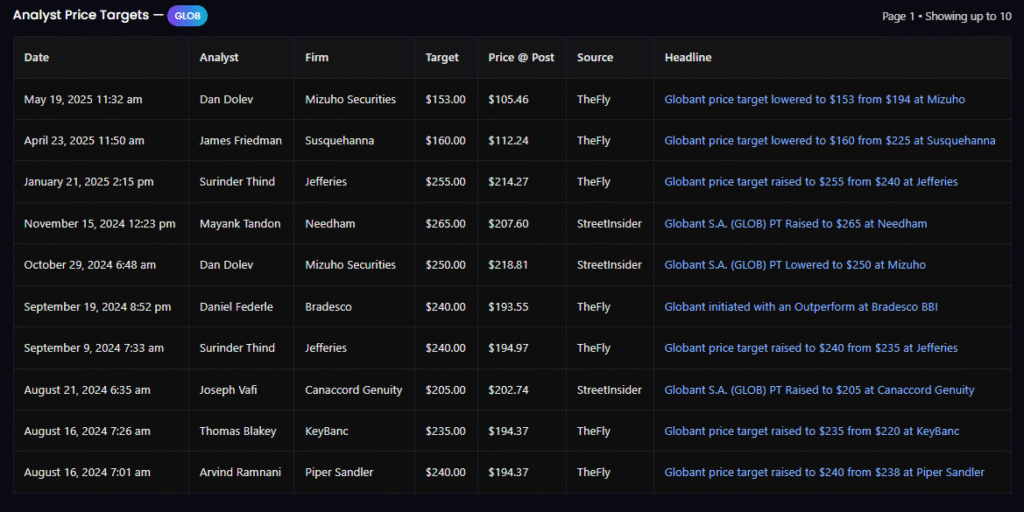
Task: Click the Target column header
Action: (x=442, y=58)
